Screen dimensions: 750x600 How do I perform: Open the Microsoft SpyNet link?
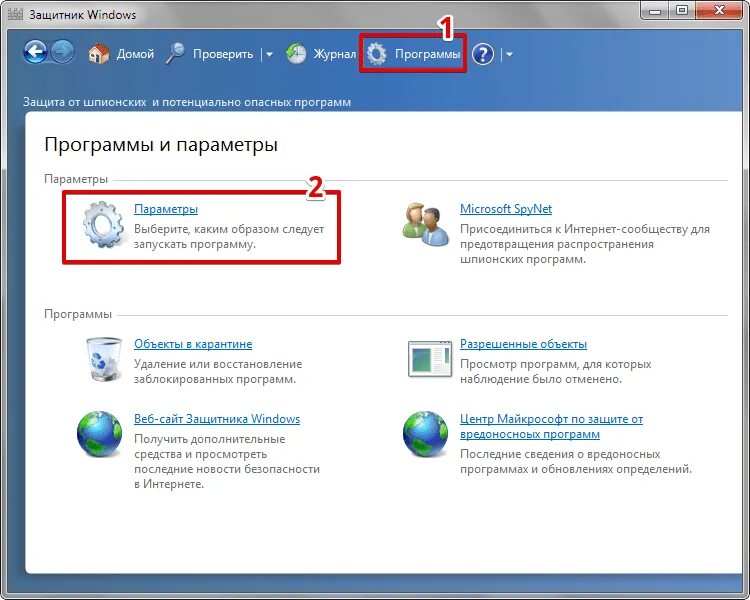506,209
